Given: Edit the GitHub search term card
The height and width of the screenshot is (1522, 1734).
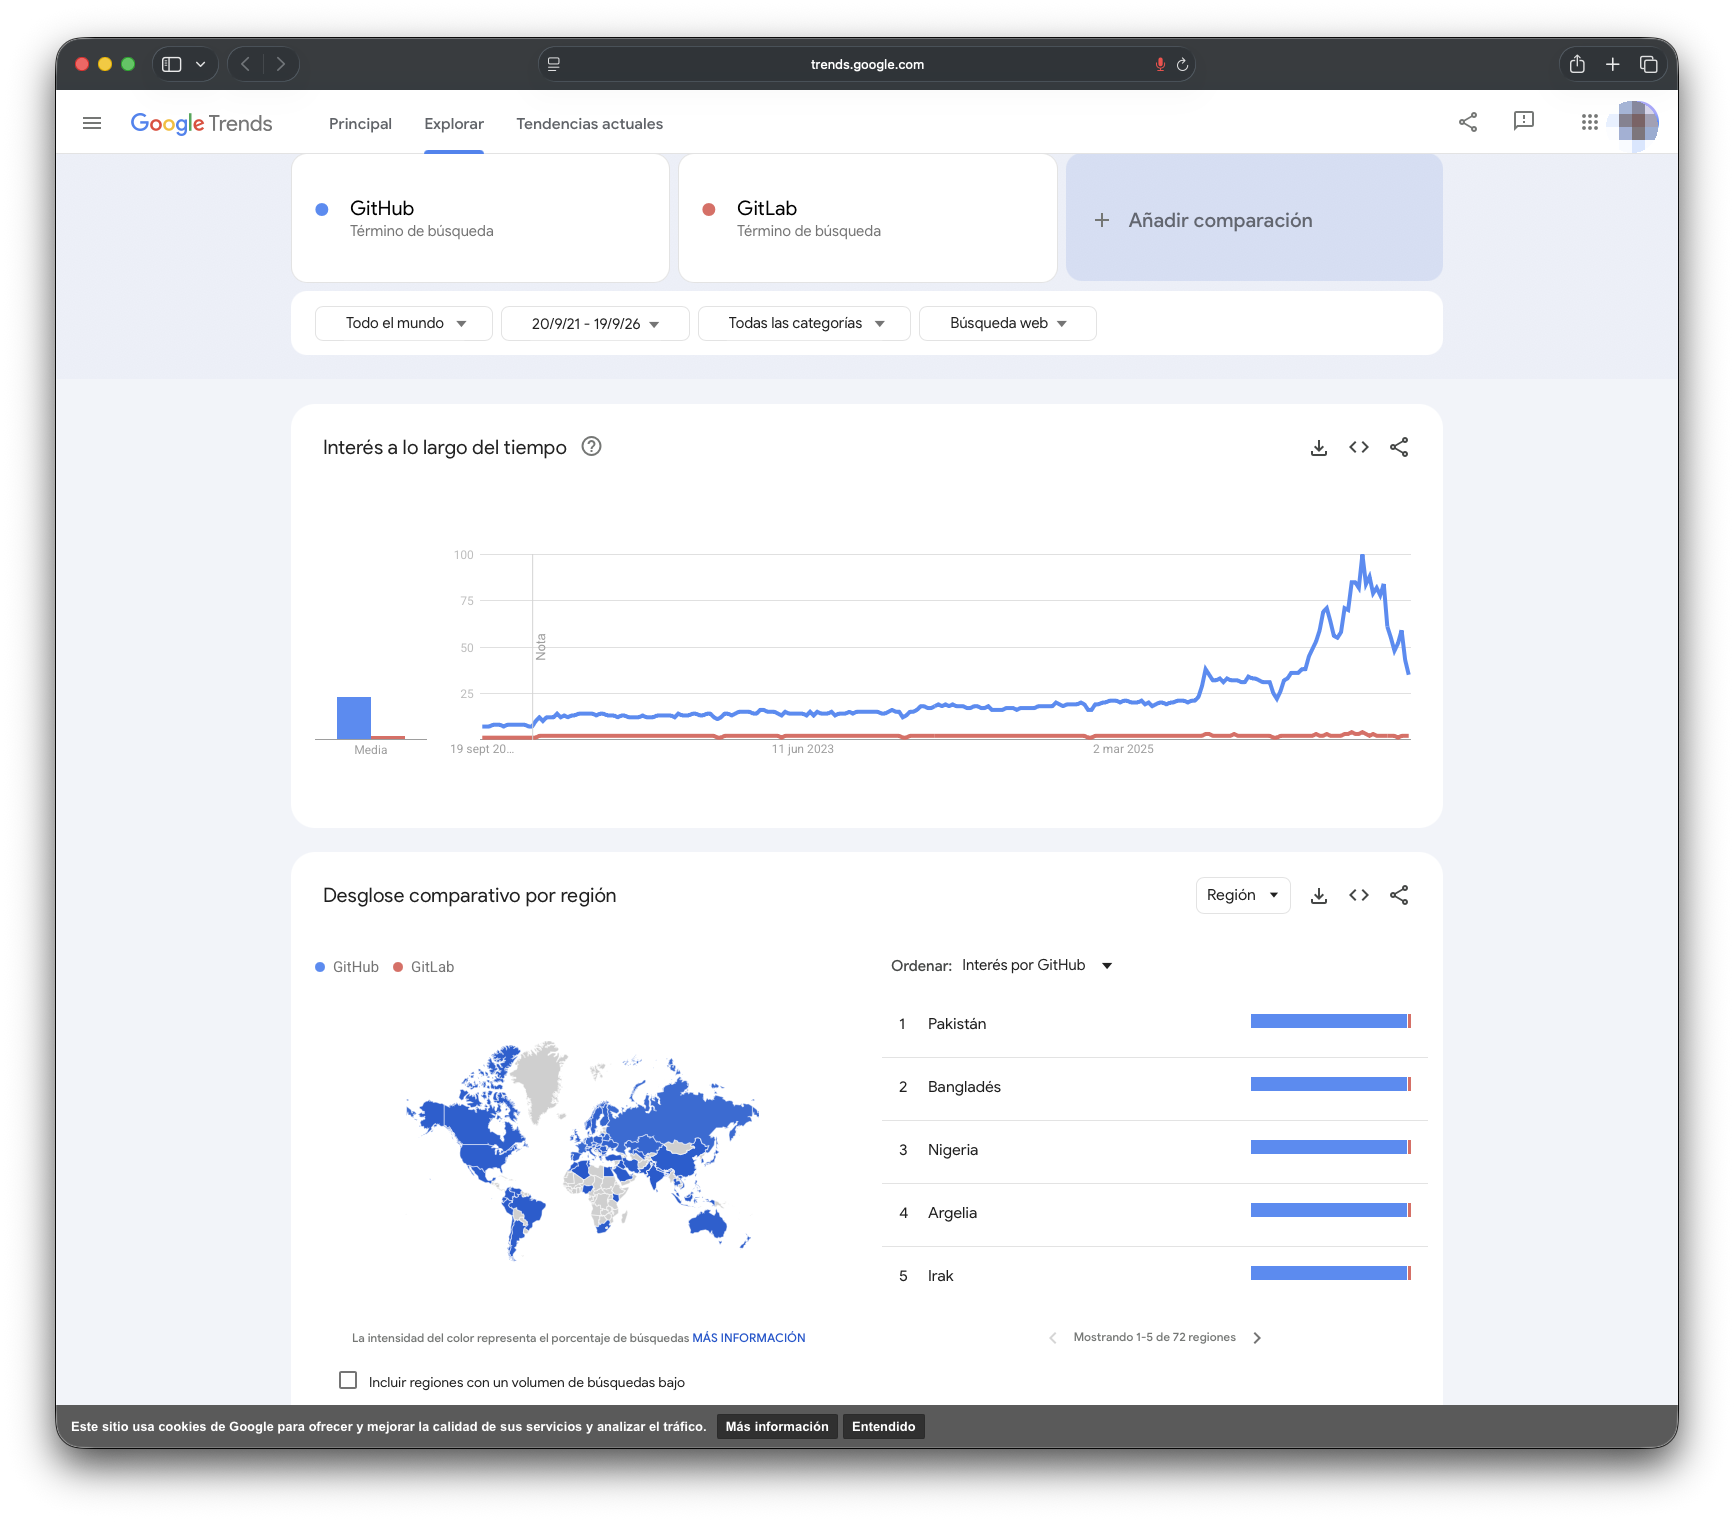Looking at the screenshot, I should (x=480, y=218).
